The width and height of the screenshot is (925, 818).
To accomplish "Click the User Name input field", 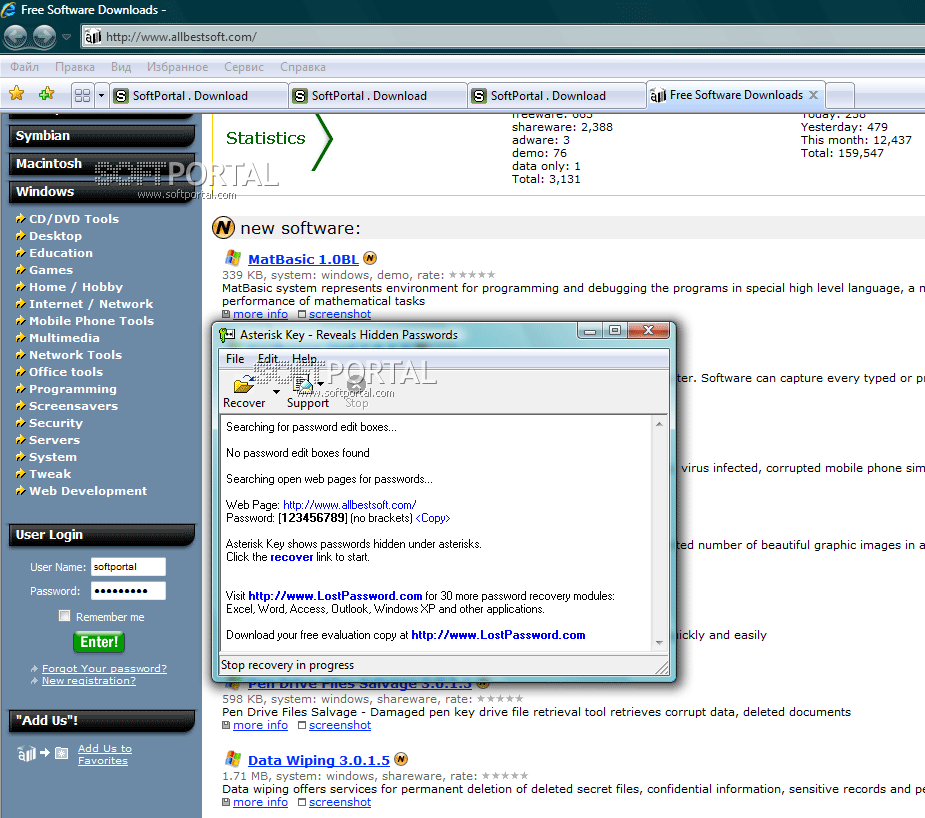I will 128,567.
